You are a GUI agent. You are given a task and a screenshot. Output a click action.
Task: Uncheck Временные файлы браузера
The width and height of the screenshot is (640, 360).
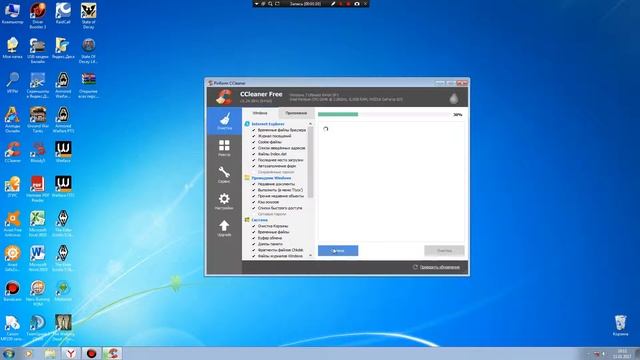click(253, 130)
